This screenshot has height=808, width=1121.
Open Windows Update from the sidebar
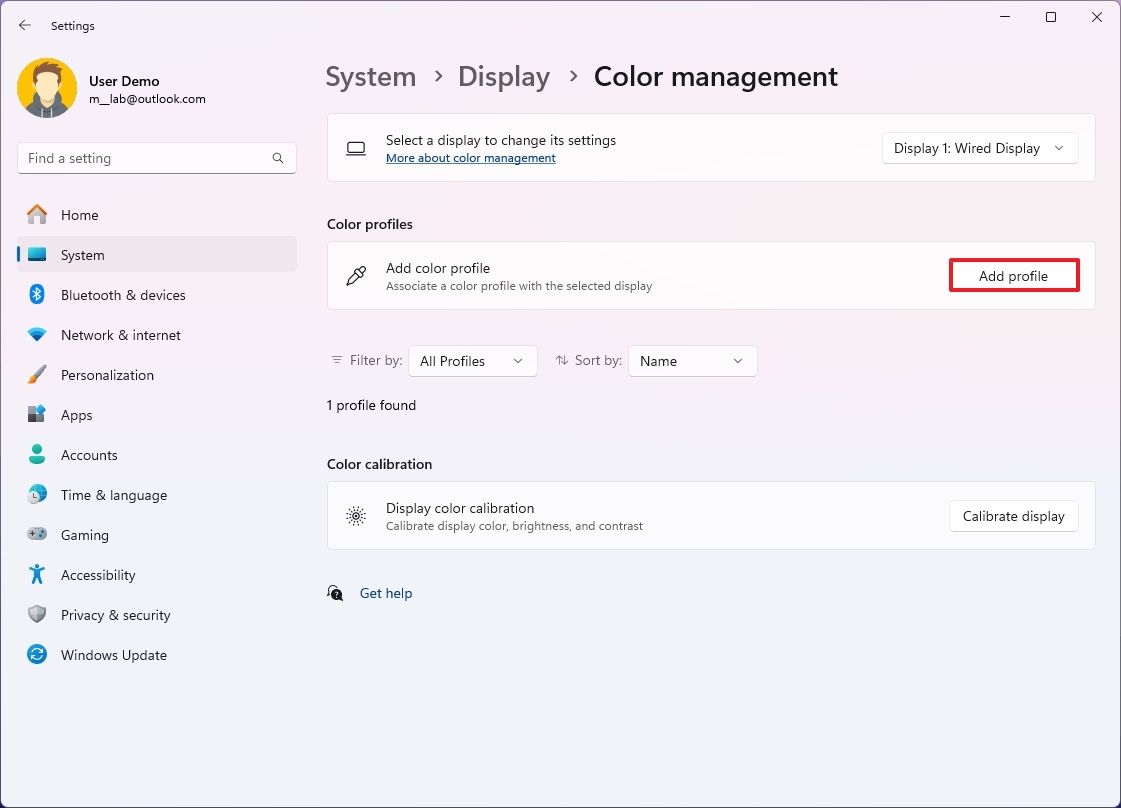(x=113, y=655)
